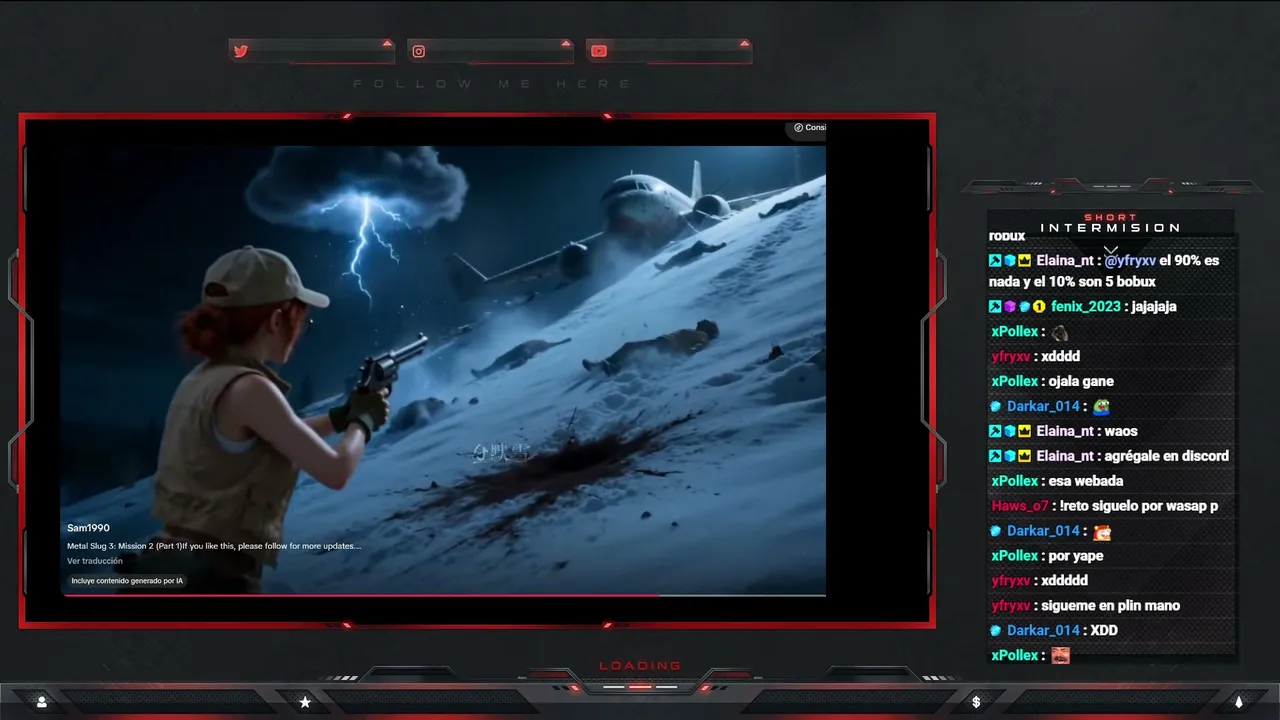Click the emote in xPollex's last chat message
The image size is (1280, 720).
coord(1060,655)
